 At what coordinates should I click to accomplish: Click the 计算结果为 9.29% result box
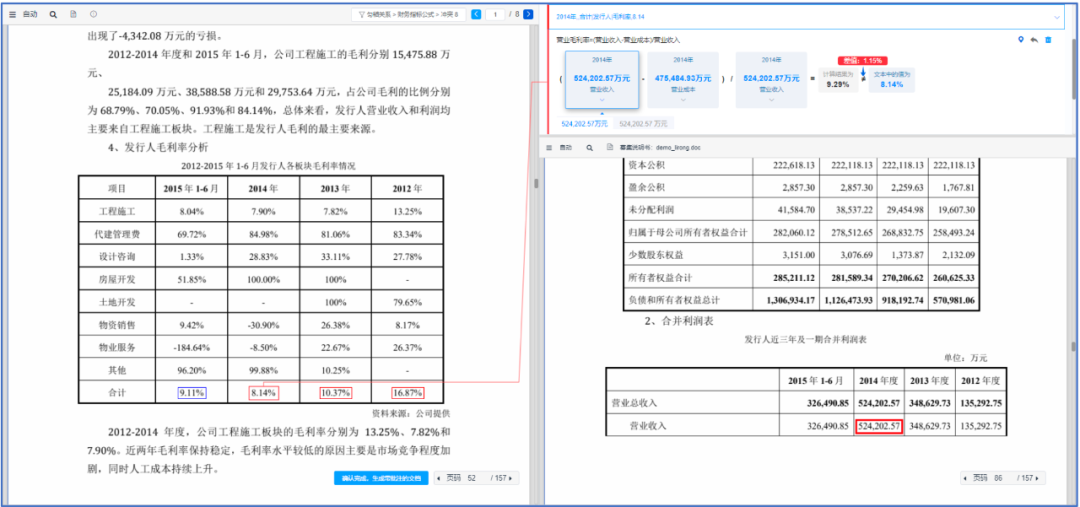pos(837,80)
